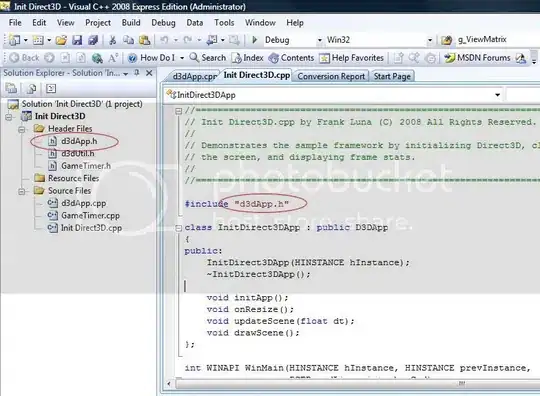Switch to the Conversion Report tab

click(x=331, y=76)
